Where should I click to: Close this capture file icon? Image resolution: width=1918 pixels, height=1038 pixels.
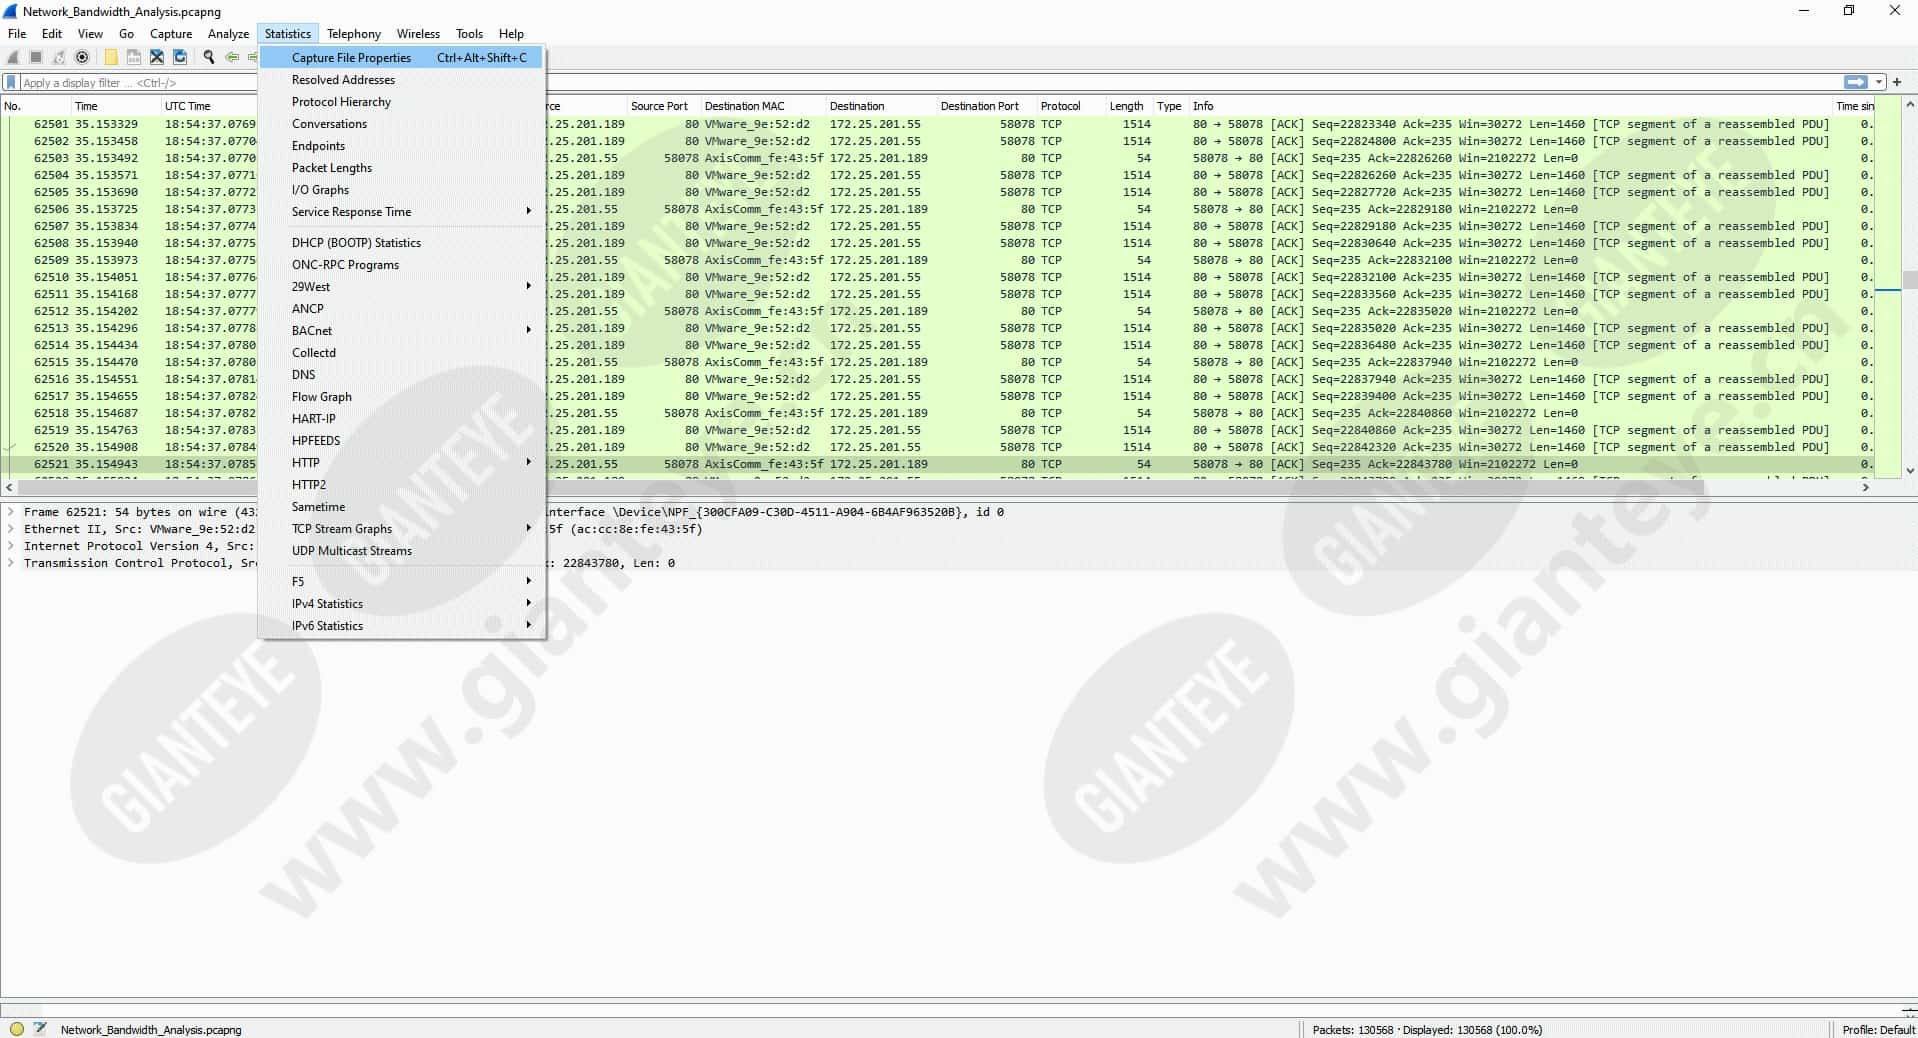(157, 57)
